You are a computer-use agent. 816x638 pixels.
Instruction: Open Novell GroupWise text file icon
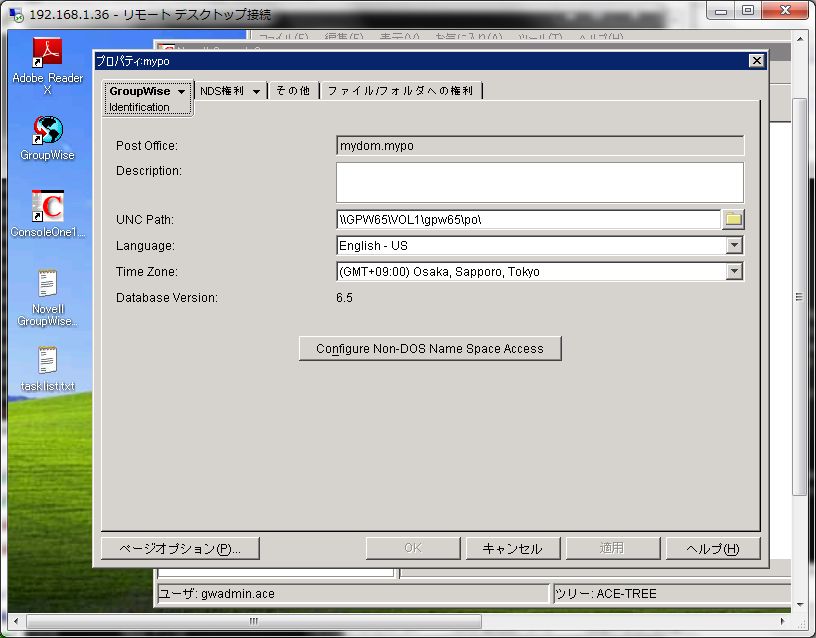coord(47,298)
